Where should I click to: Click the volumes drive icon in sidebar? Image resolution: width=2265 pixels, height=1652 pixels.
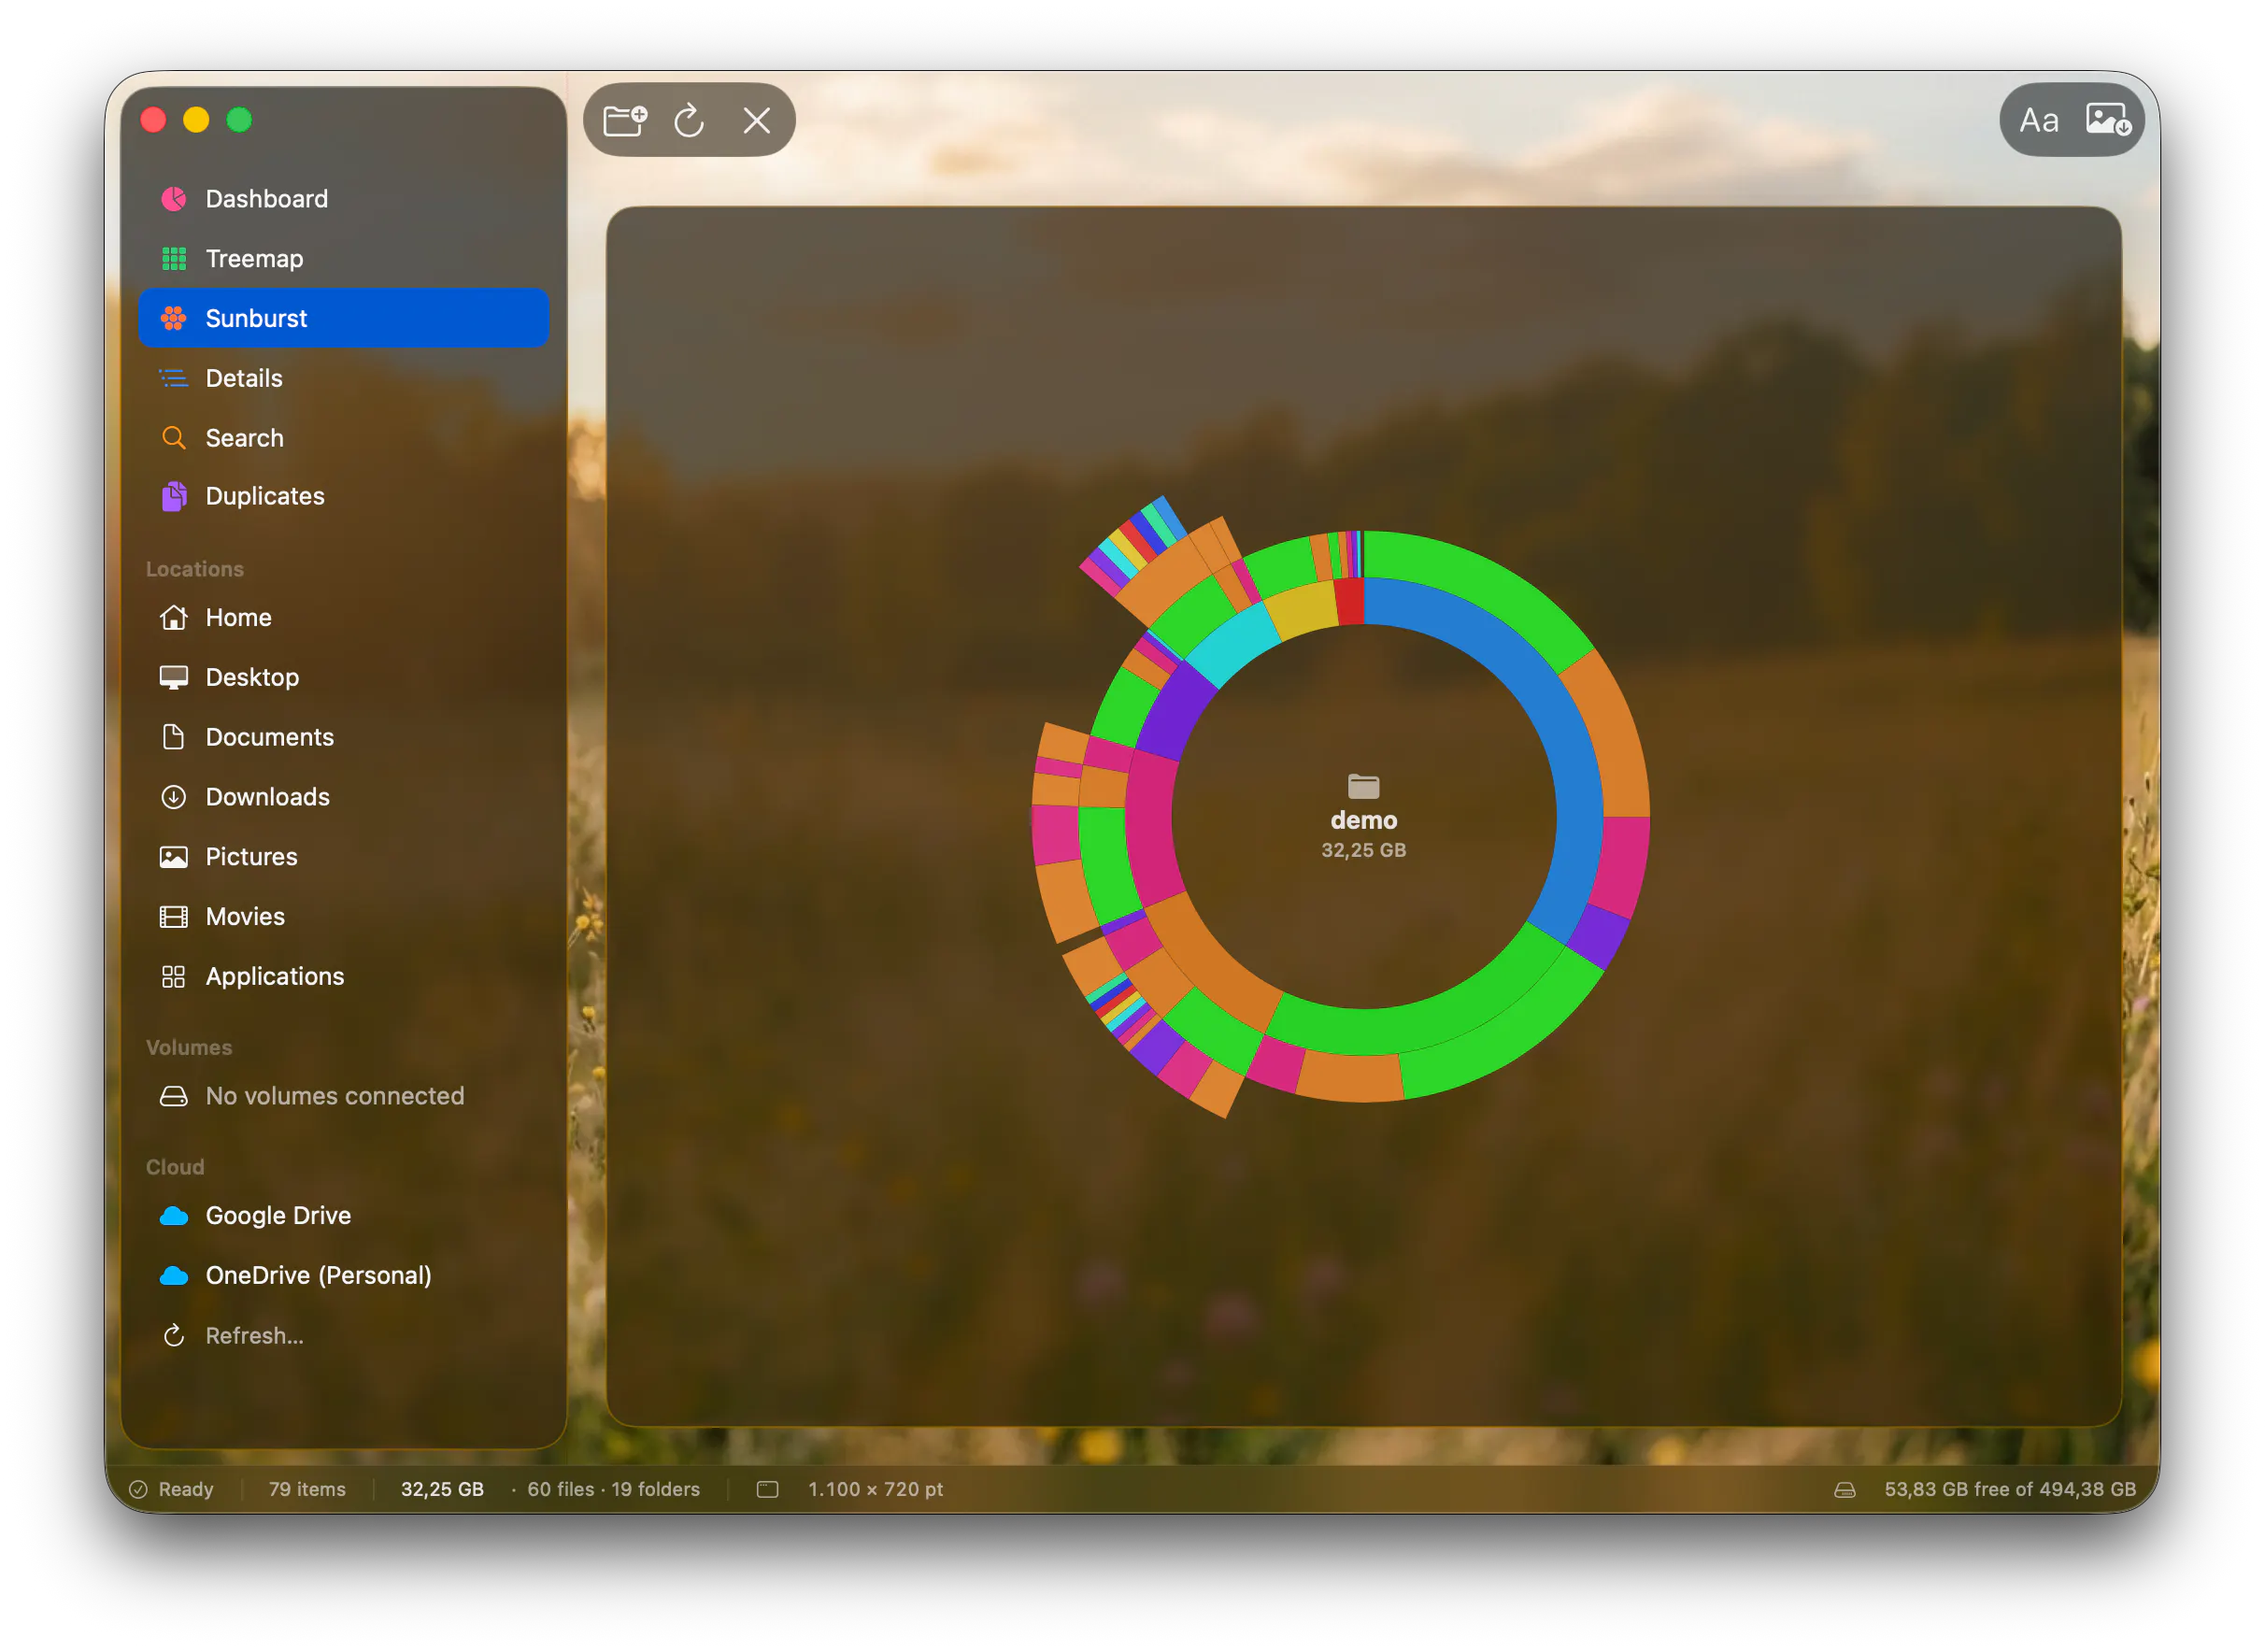tap(174, 1096)
